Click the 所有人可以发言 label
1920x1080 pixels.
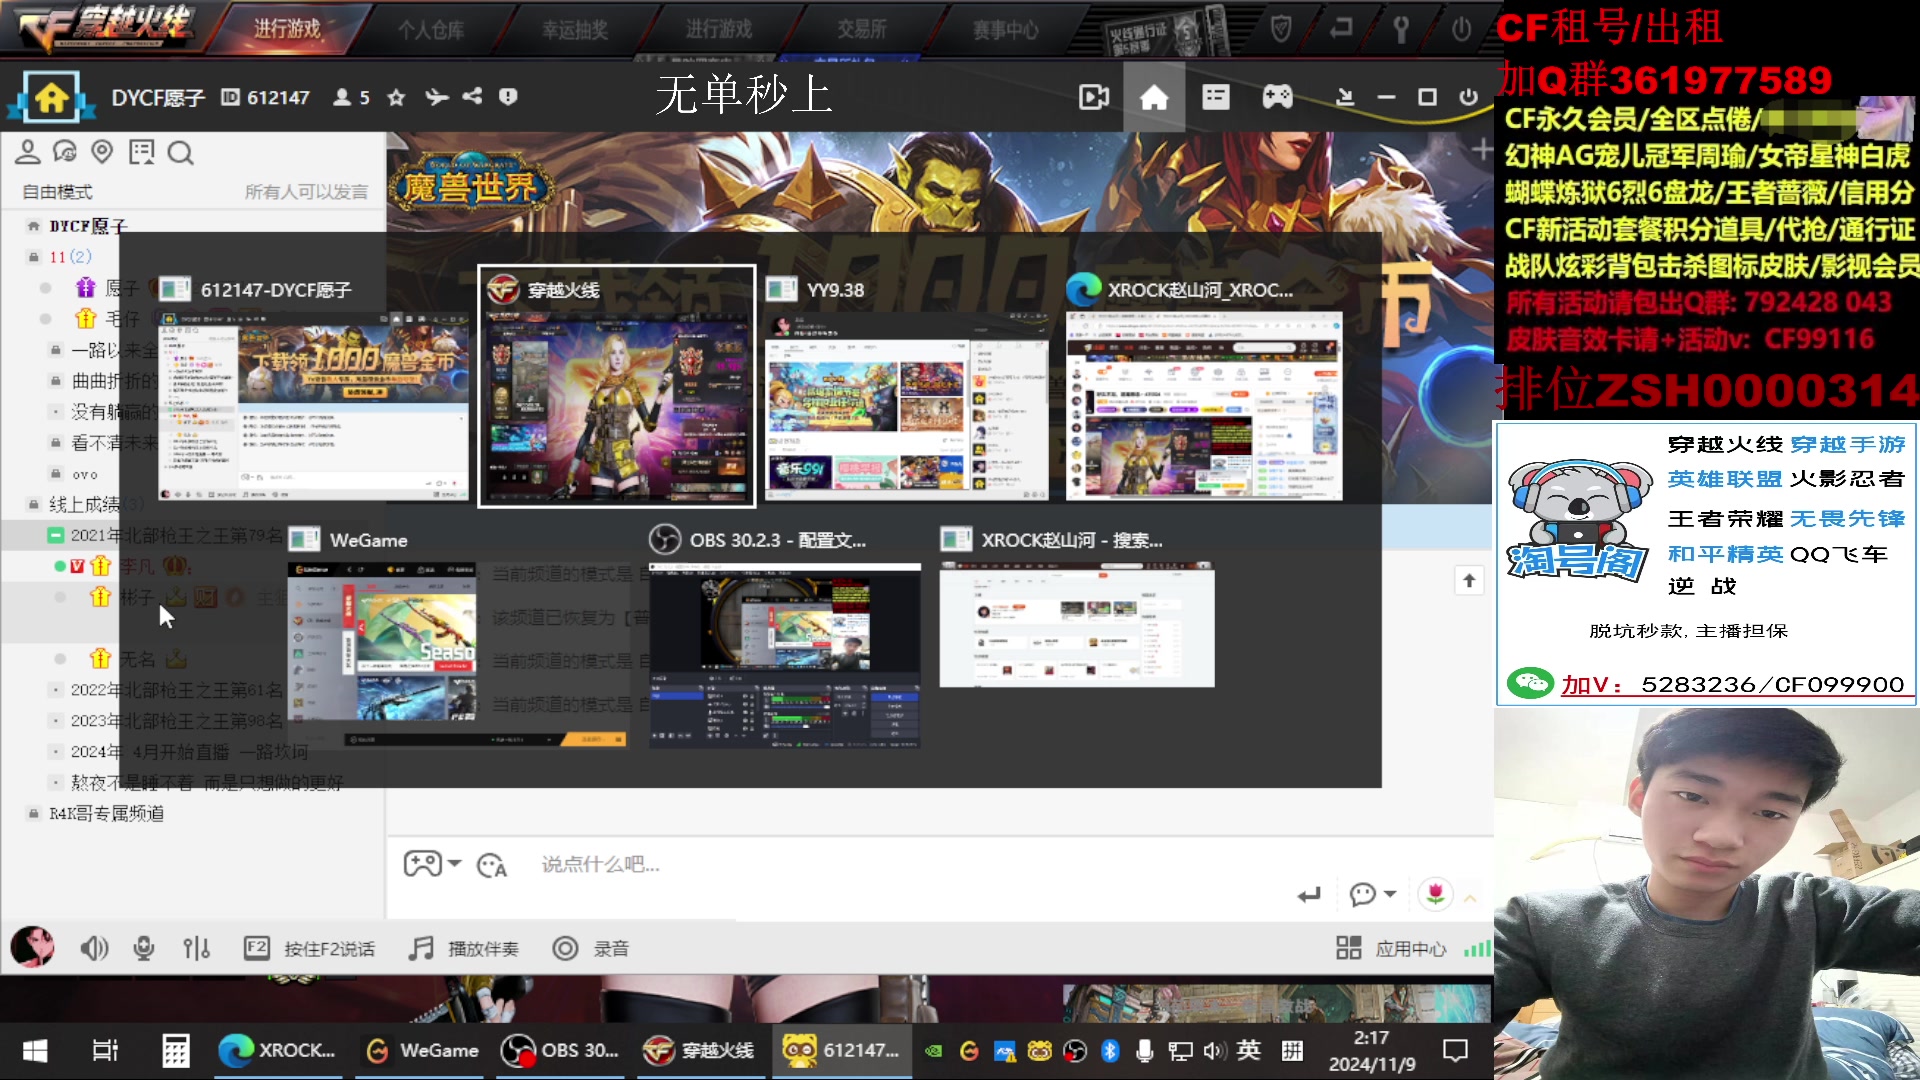[306, 192]
